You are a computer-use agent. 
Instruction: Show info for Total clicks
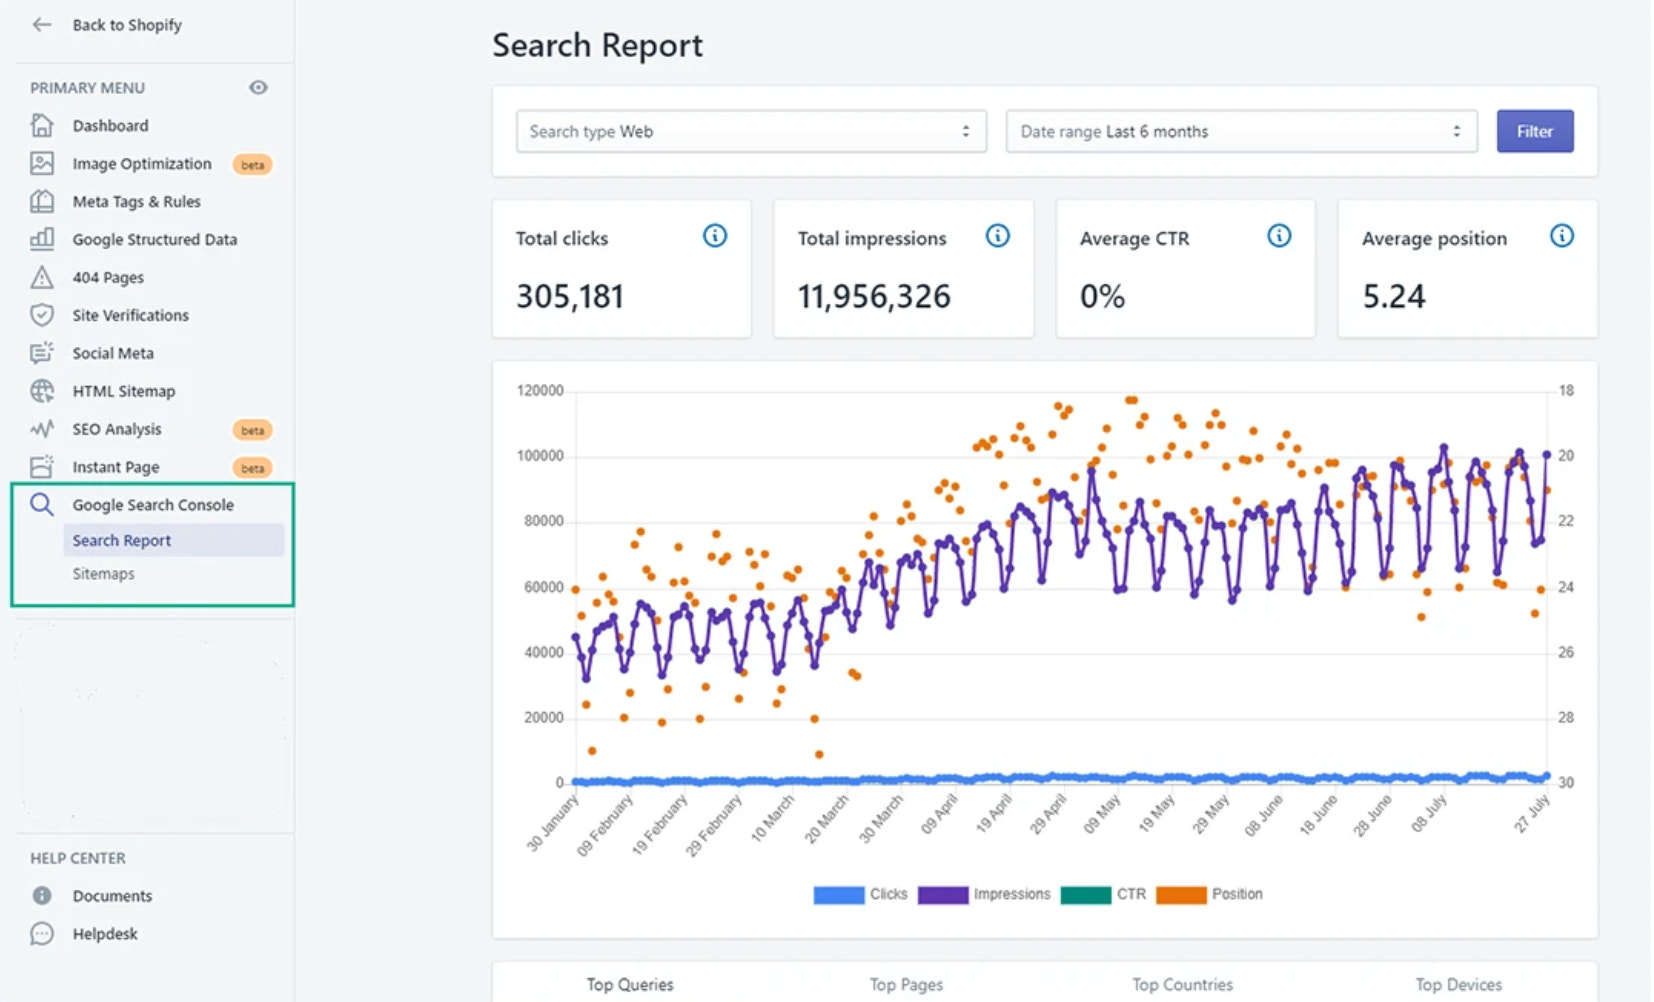pos(715,236)
